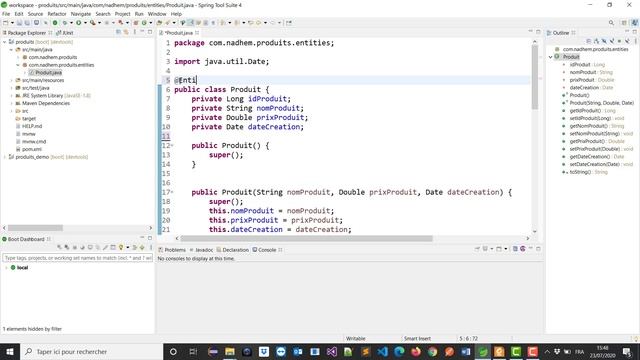Toggle Link with Editor in Package Explorer
The width and height of the screenshot is (640, 360).
coord(126,32)
